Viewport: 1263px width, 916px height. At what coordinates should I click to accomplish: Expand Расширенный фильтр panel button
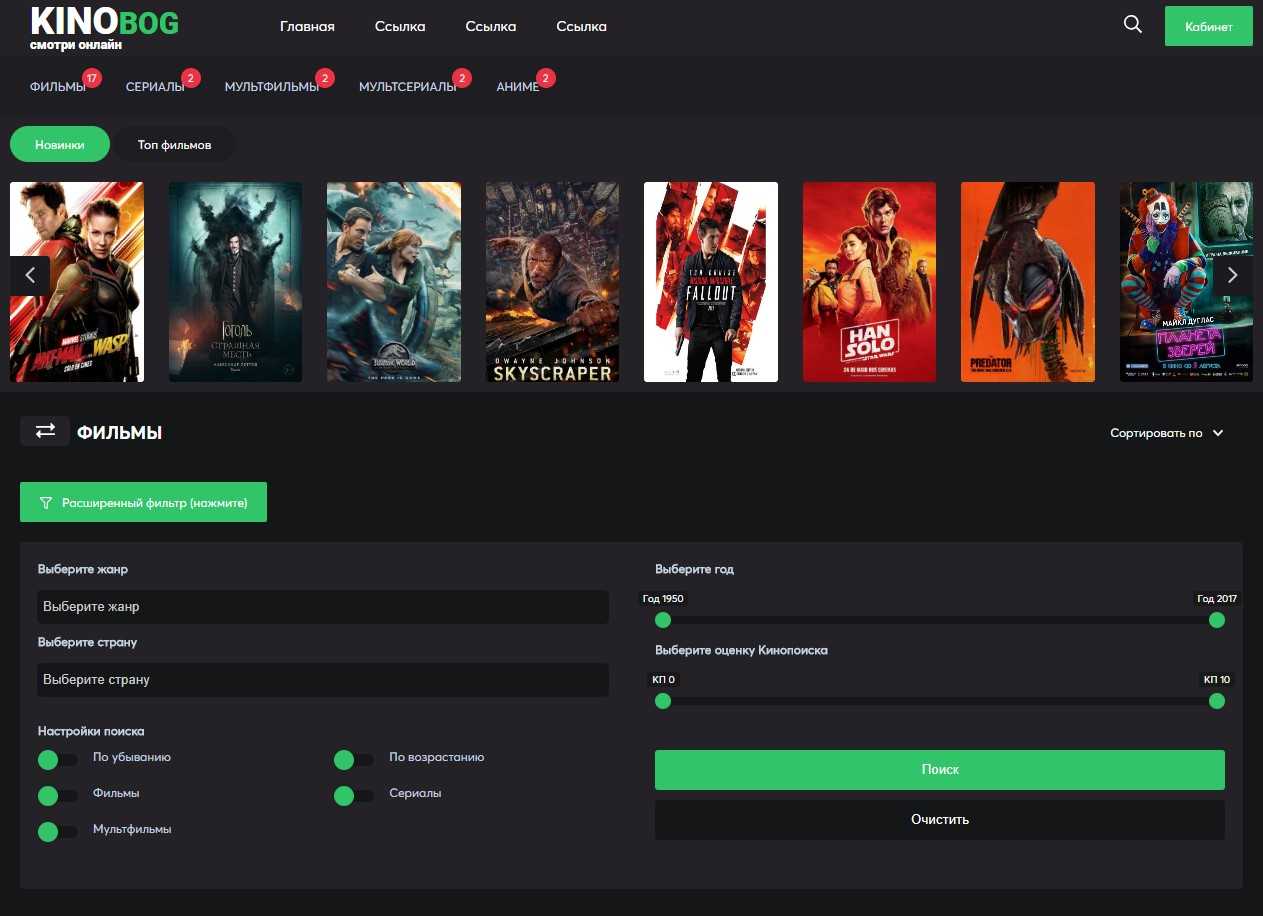(x=143, y=502)
